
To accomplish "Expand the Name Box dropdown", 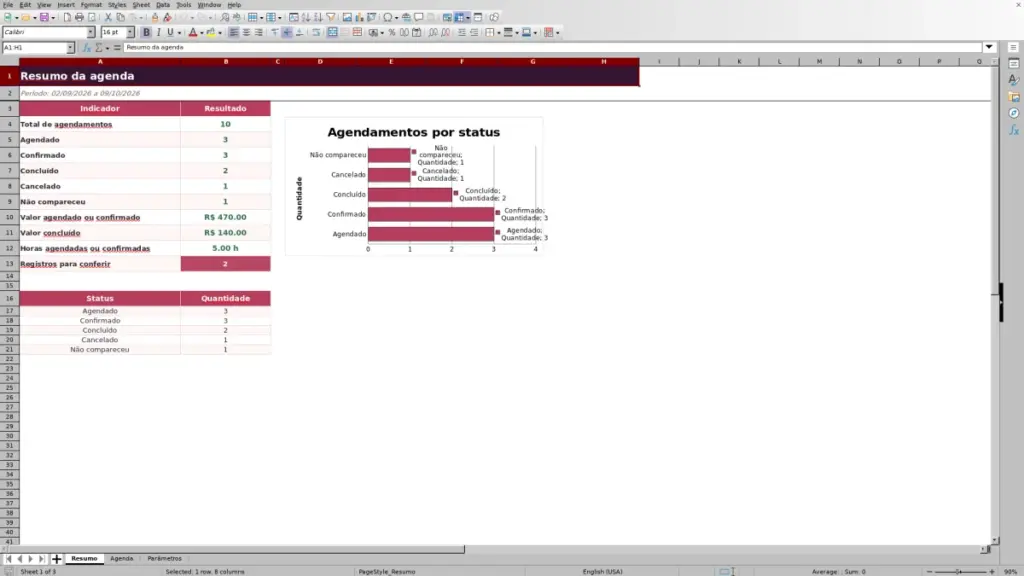I will click(70, 48).
